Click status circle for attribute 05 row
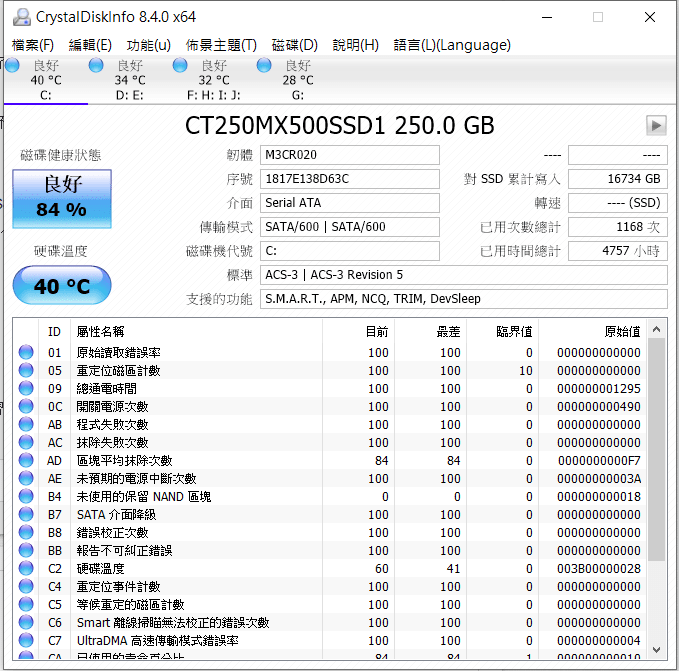This screenshot has height=671, width=679. [26, 371]
